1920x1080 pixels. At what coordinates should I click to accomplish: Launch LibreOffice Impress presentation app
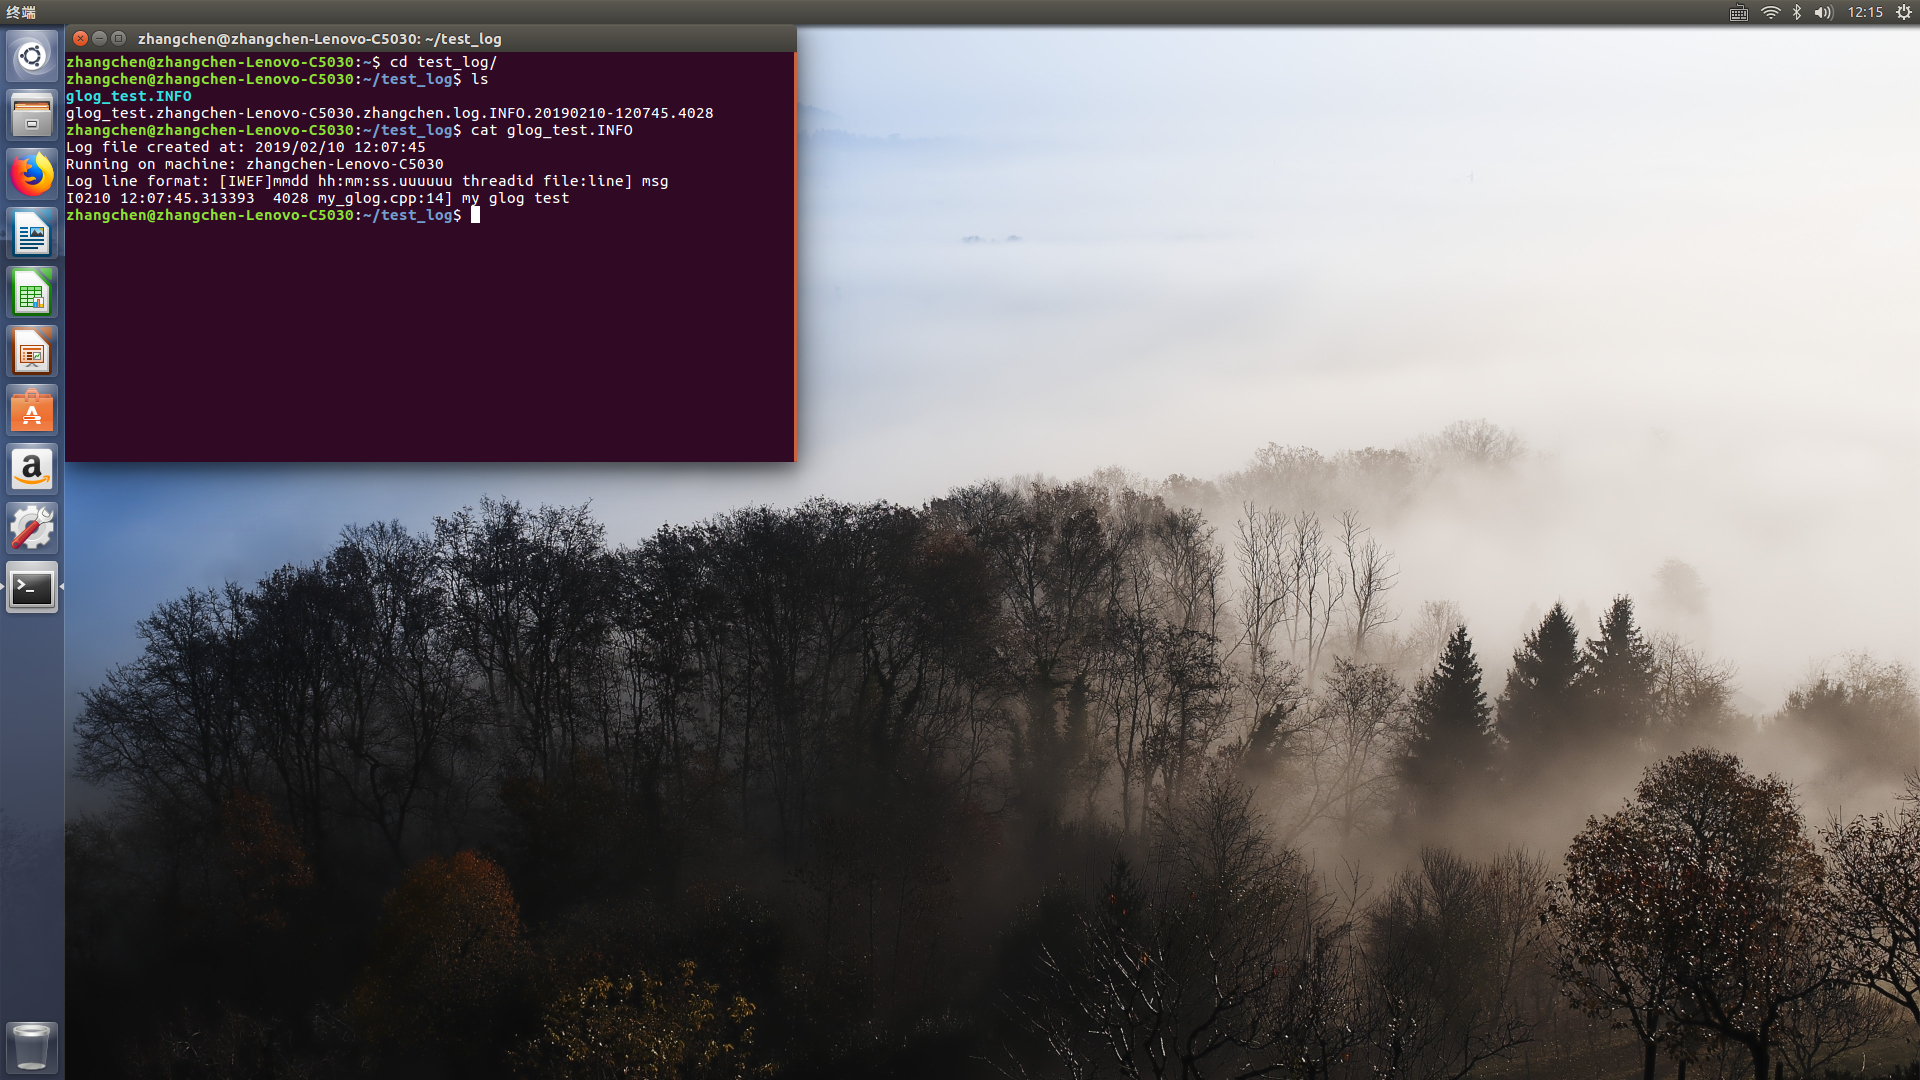coord(32,353)
